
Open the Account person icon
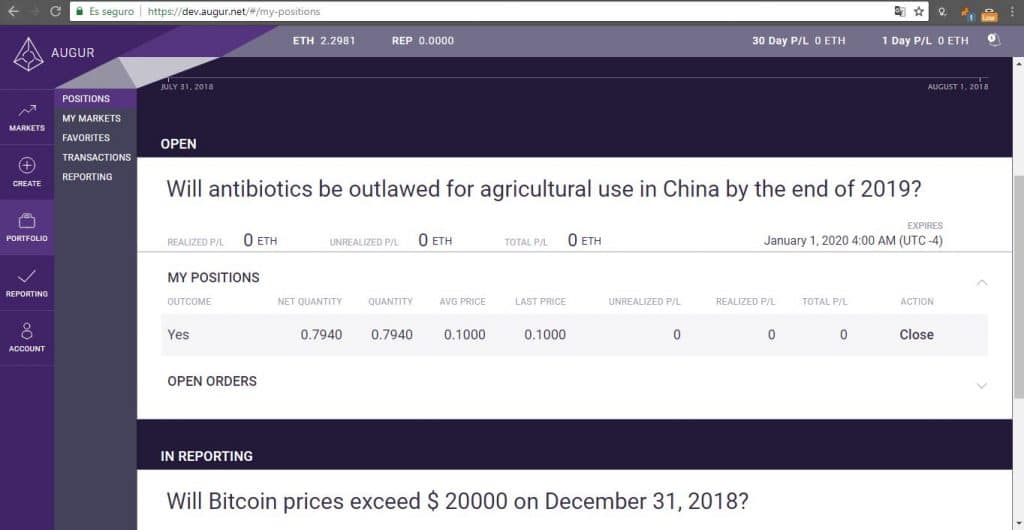pos(27,330)
